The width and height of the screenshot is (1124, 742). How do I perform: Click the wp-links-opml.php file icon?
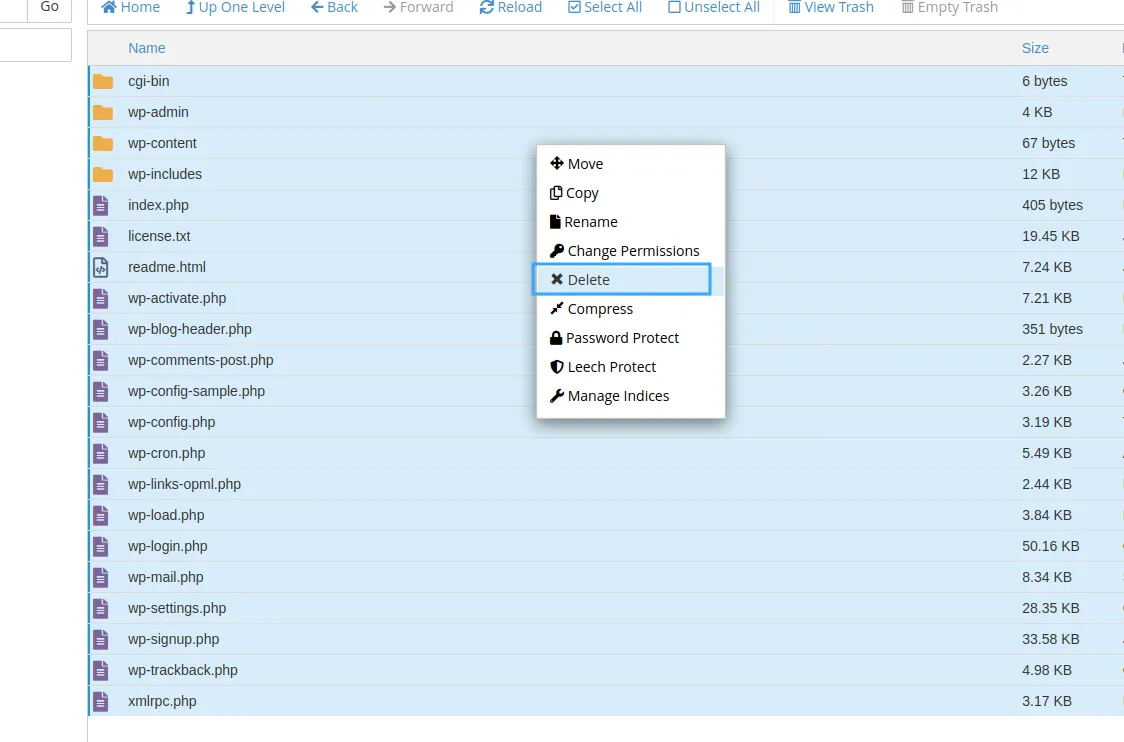pos(100,484)
